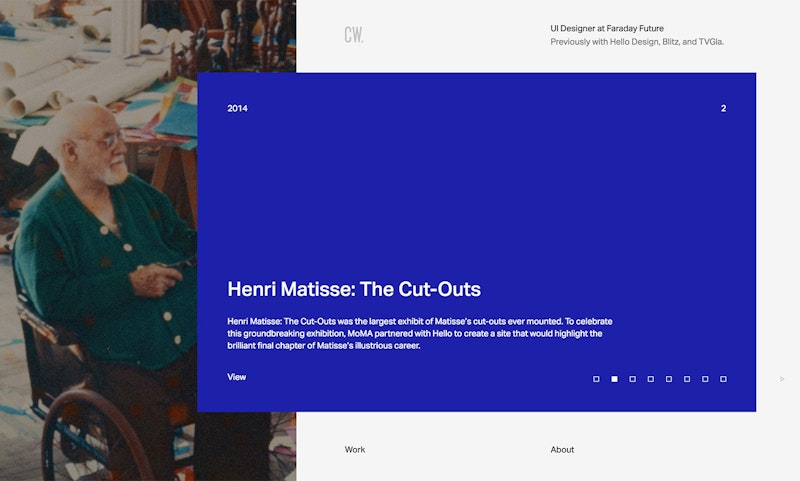Open the About page
This screenshot has height=481, width=800.
coord(562,449)
